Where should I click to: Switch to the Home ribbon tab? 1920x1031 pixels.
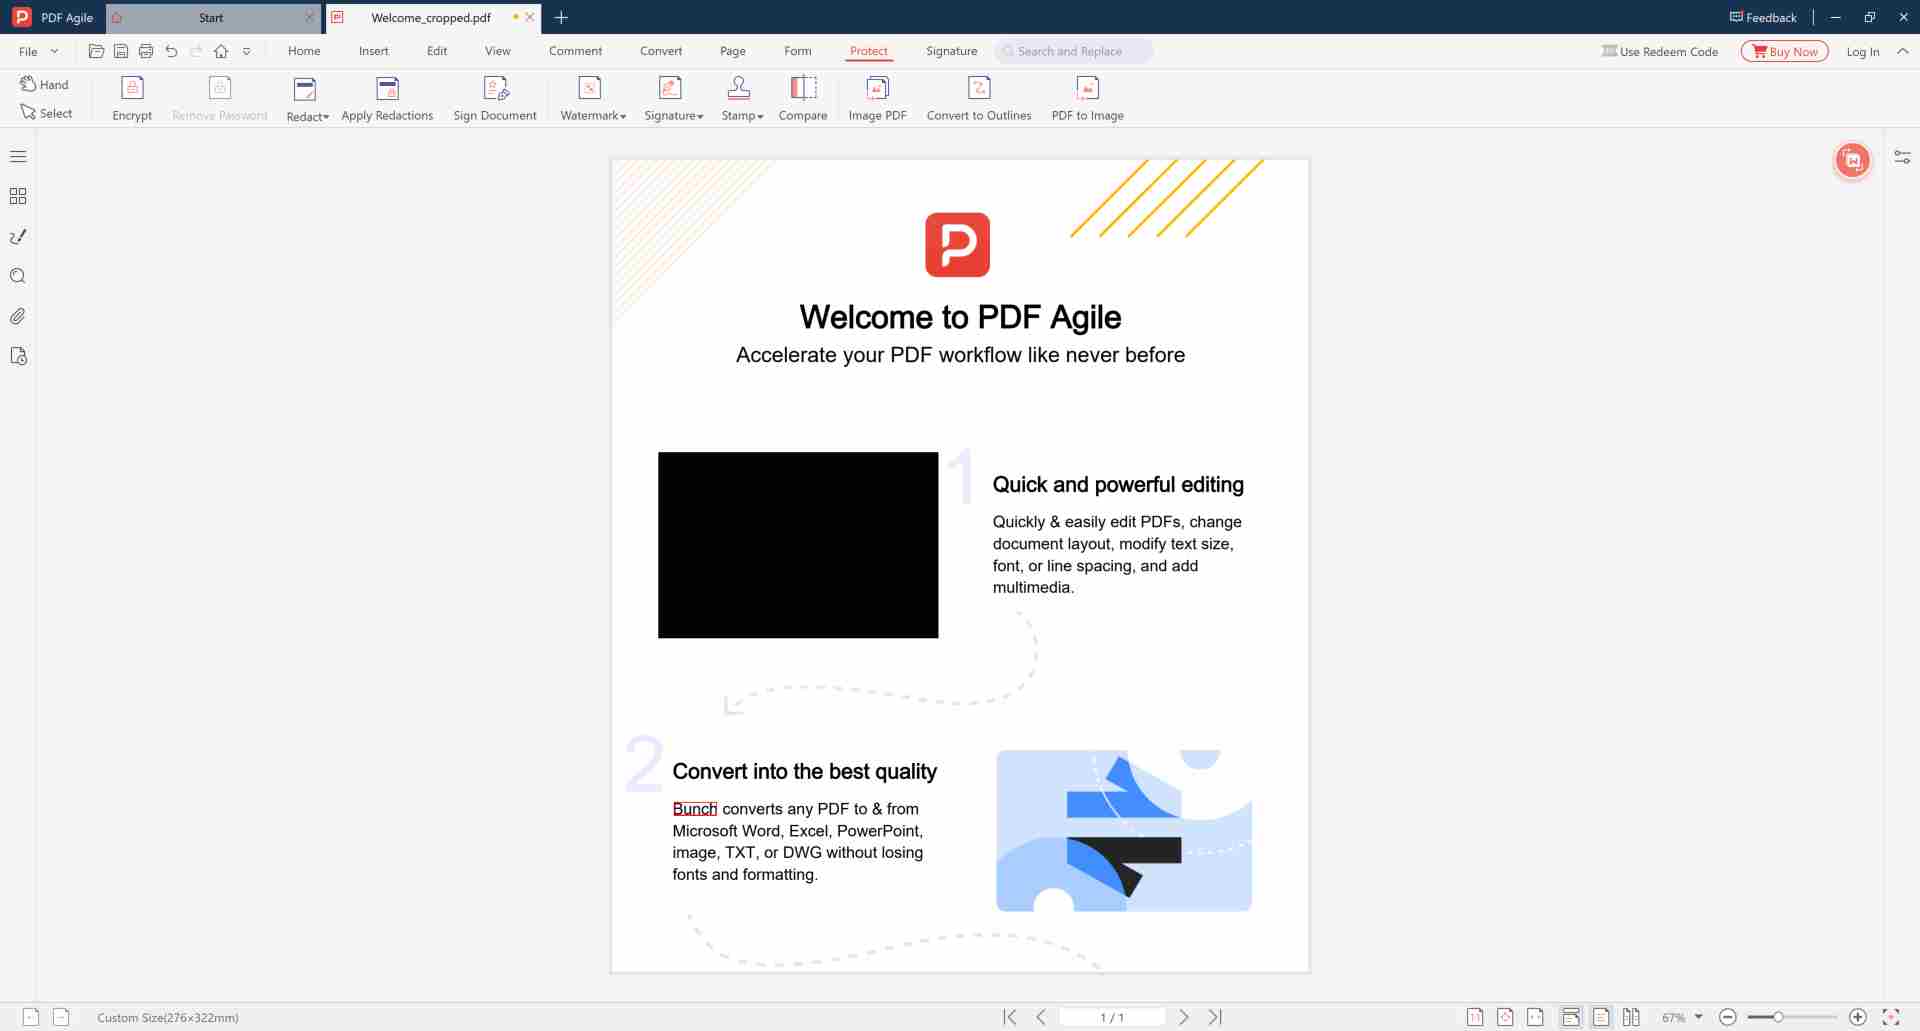[304, 51]
